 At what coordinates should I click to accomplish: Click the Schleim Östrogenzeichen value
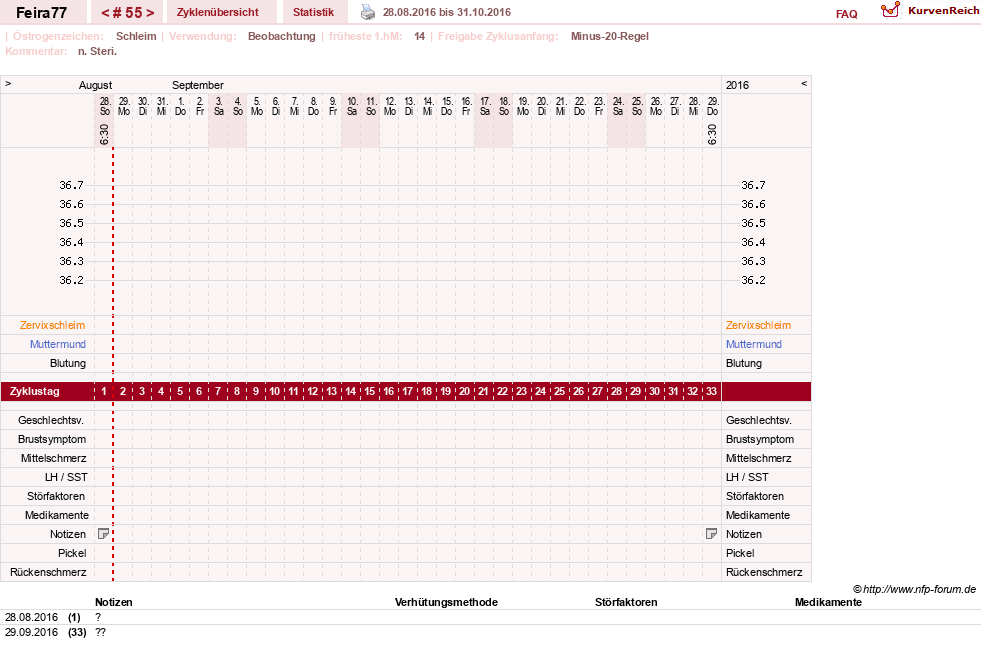click(x=136, y=36)
